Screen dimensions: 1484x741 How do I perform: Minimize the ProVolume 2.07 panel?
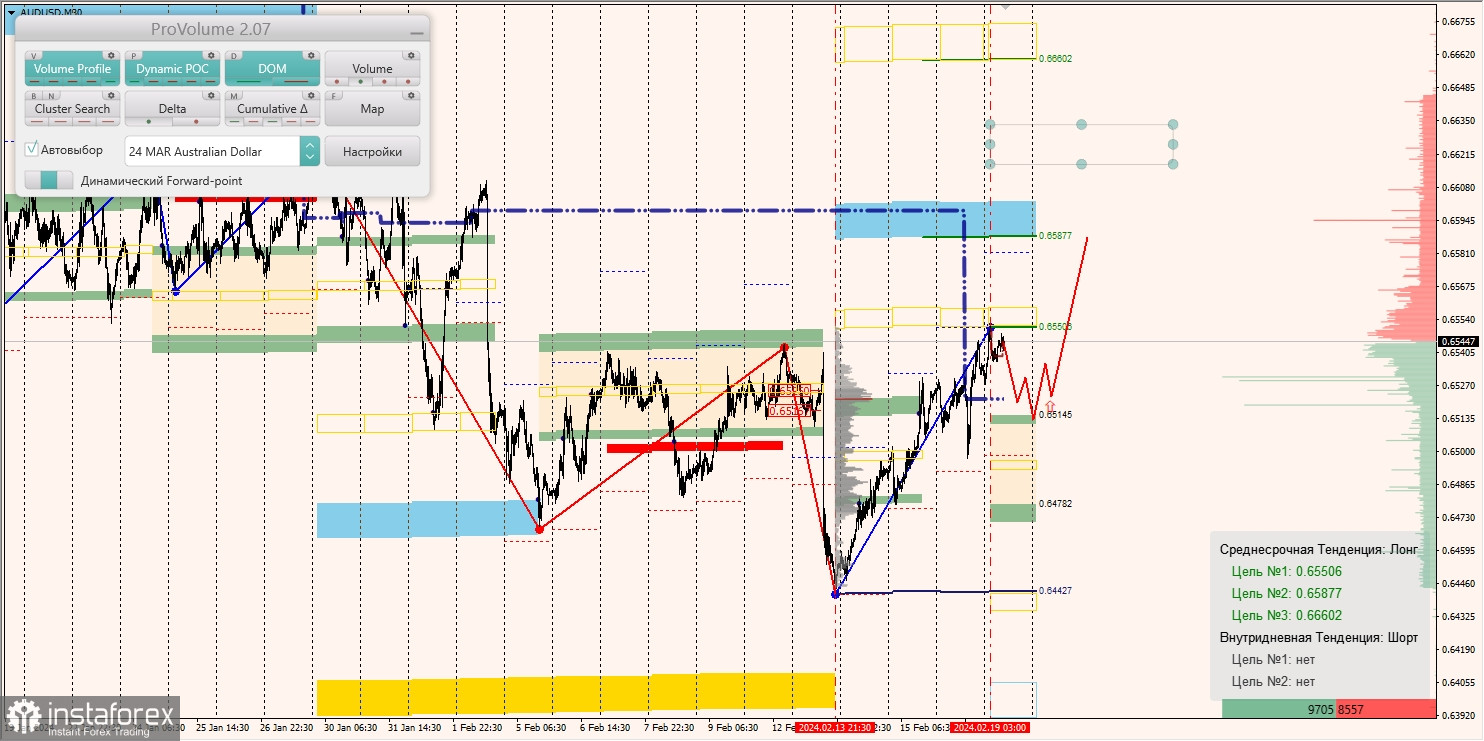pos(415,31)
